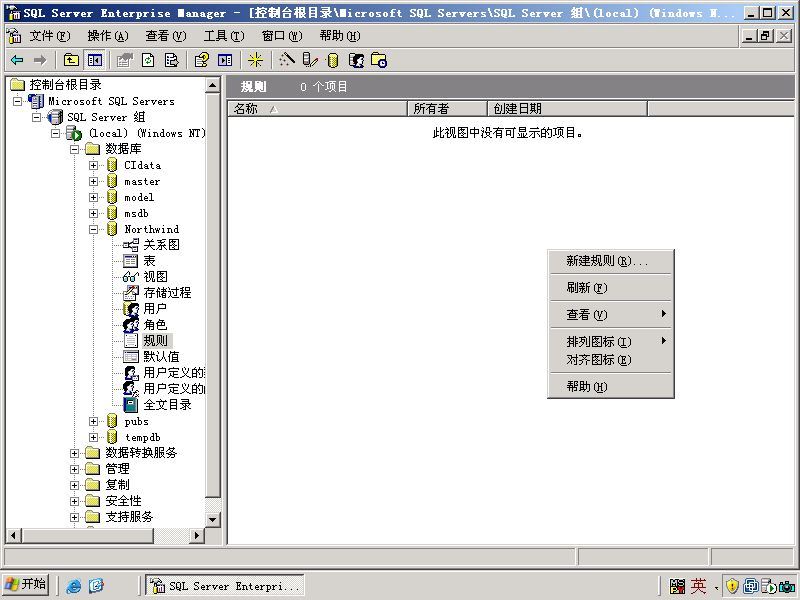
Task: Expand the CIdata database node
Action: point(93,165)
